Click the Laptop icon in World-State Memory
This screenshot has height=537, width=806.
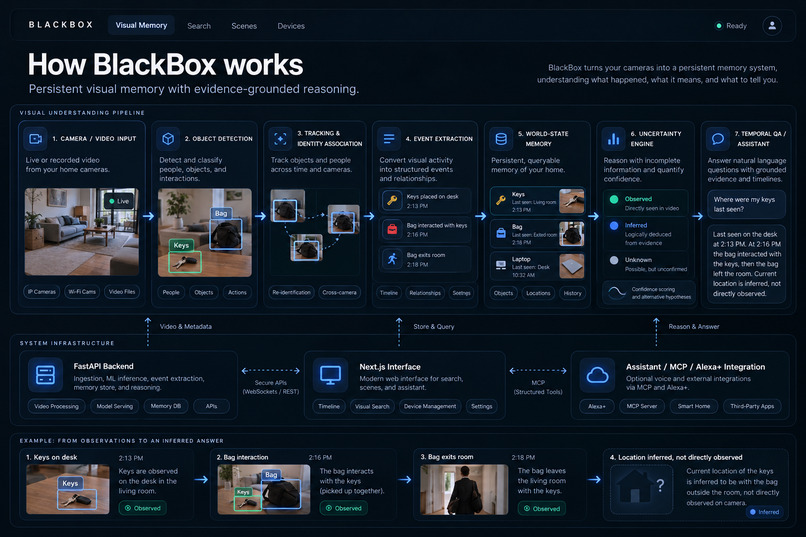click(x=501, y=265)
